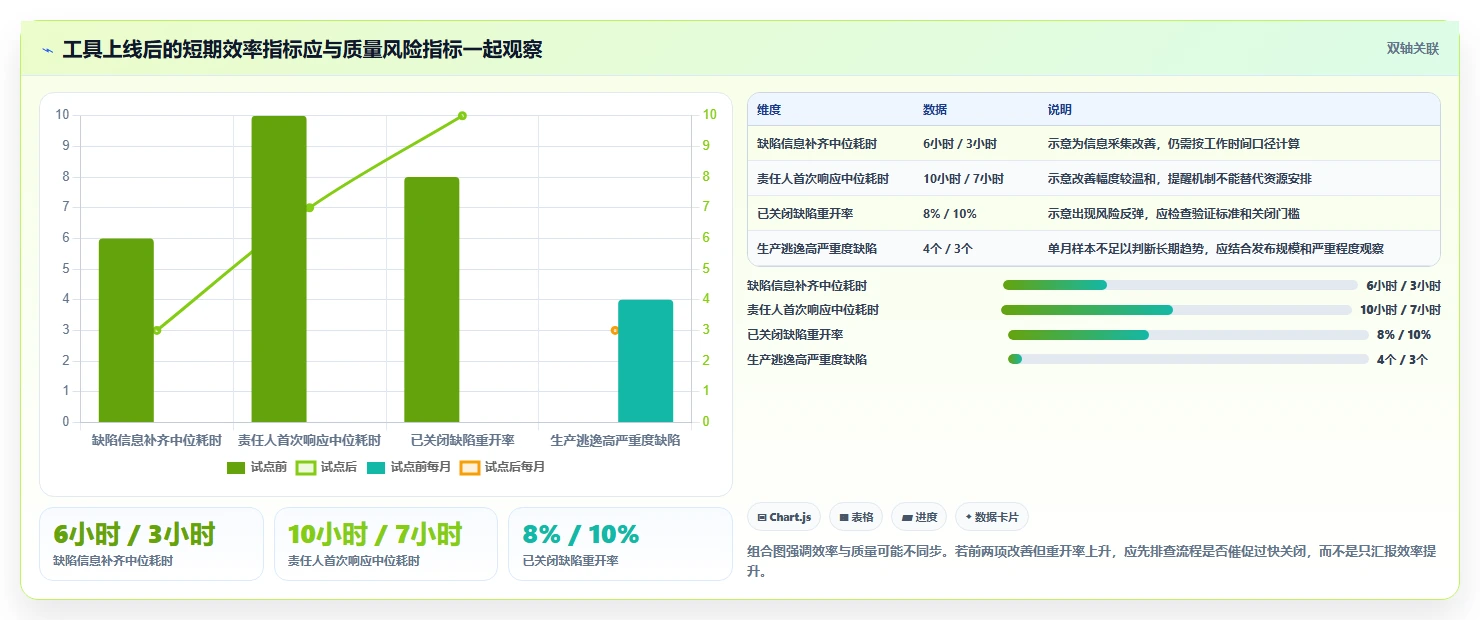Image resolution: width=1480 pixels, height=620 pixels.
Task: Click table row label 已关闭缺陷重开率
Action: coord(805,214)
